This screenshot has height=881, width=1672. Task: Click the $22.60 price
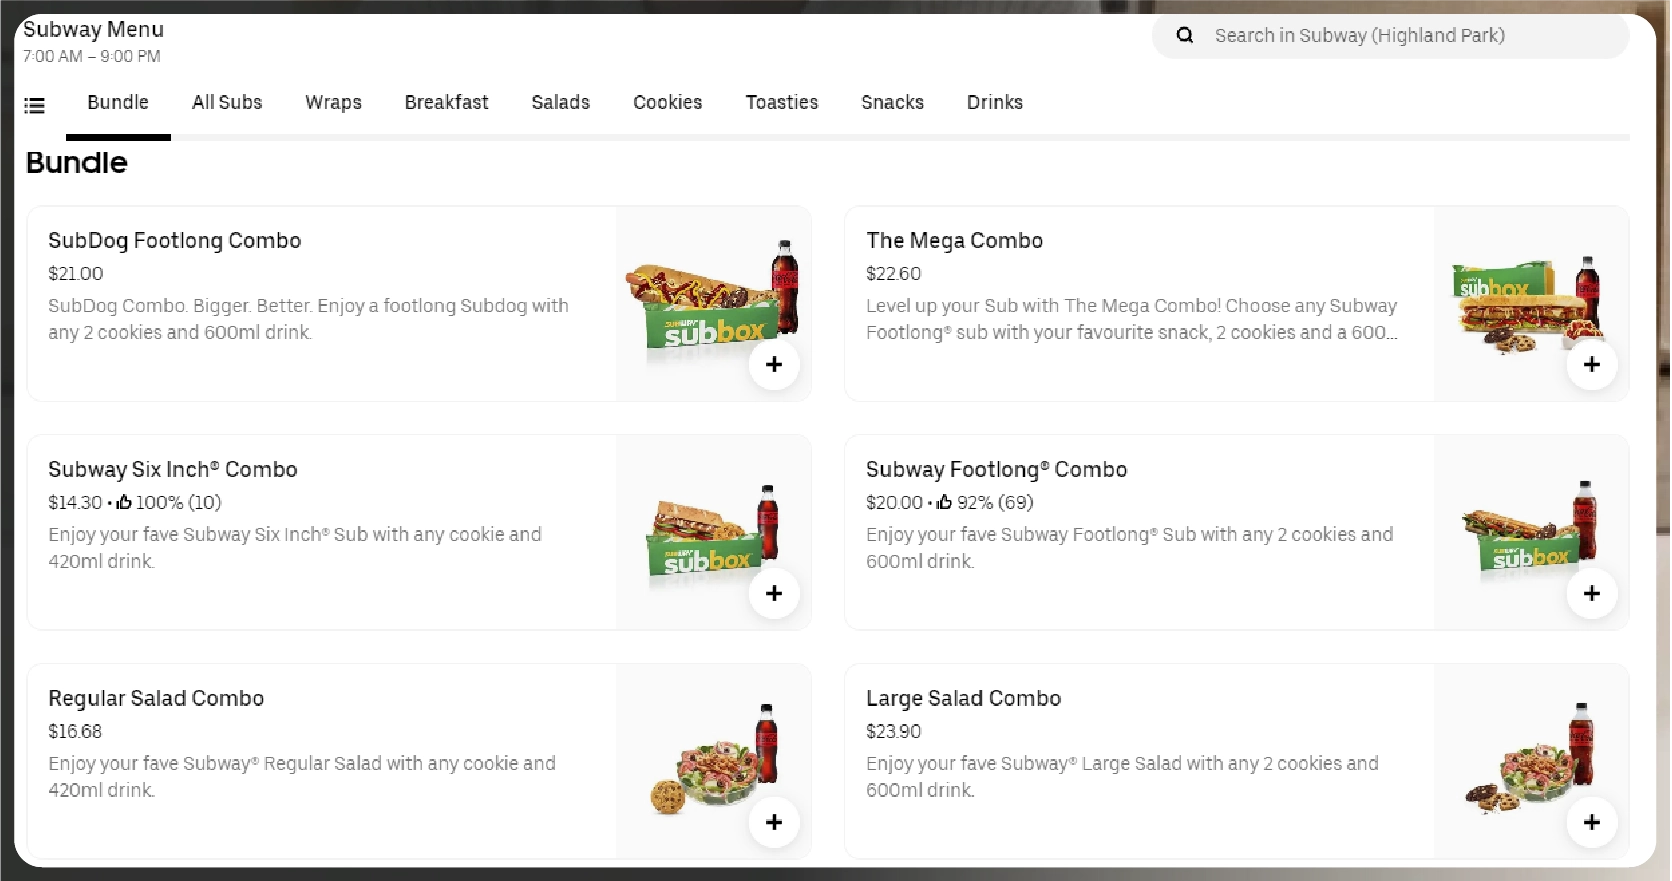pyautogui.click(x=894, y=274)
